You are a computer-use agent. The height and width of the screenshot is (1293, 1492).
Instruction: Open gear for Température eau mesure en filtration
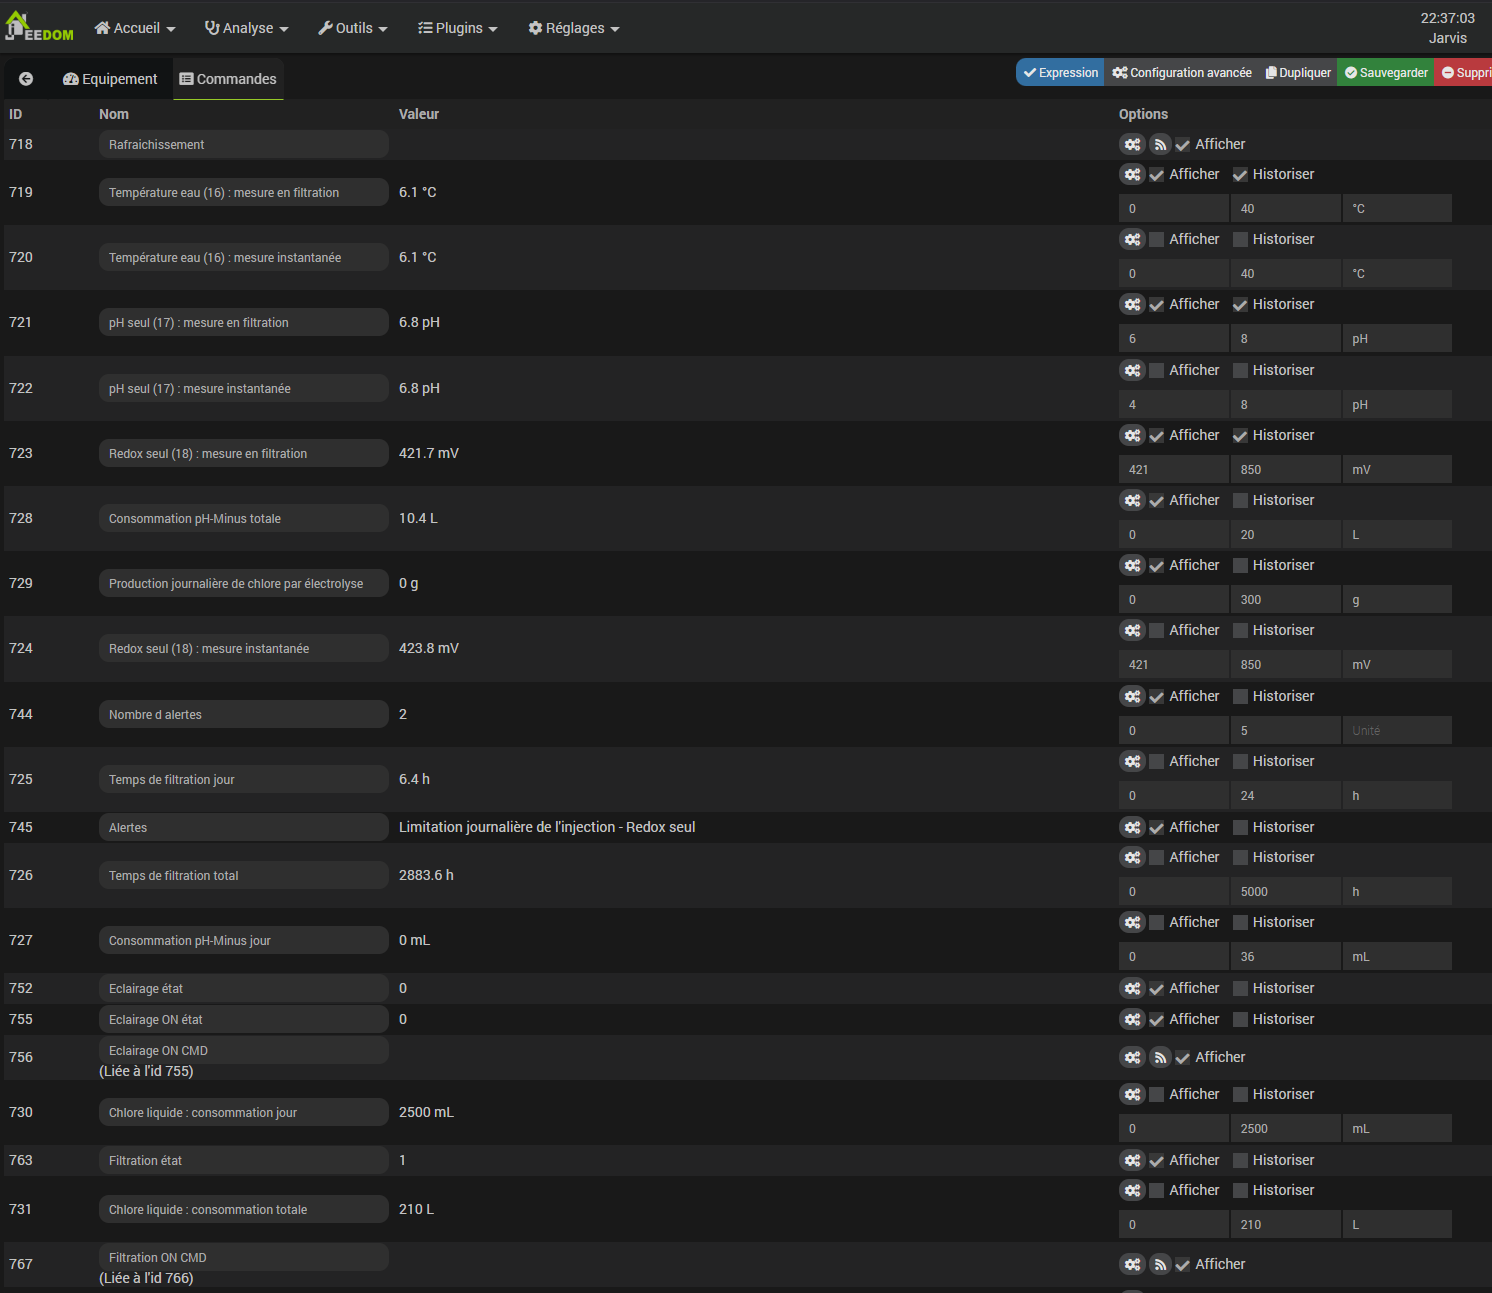[1132, 174]
